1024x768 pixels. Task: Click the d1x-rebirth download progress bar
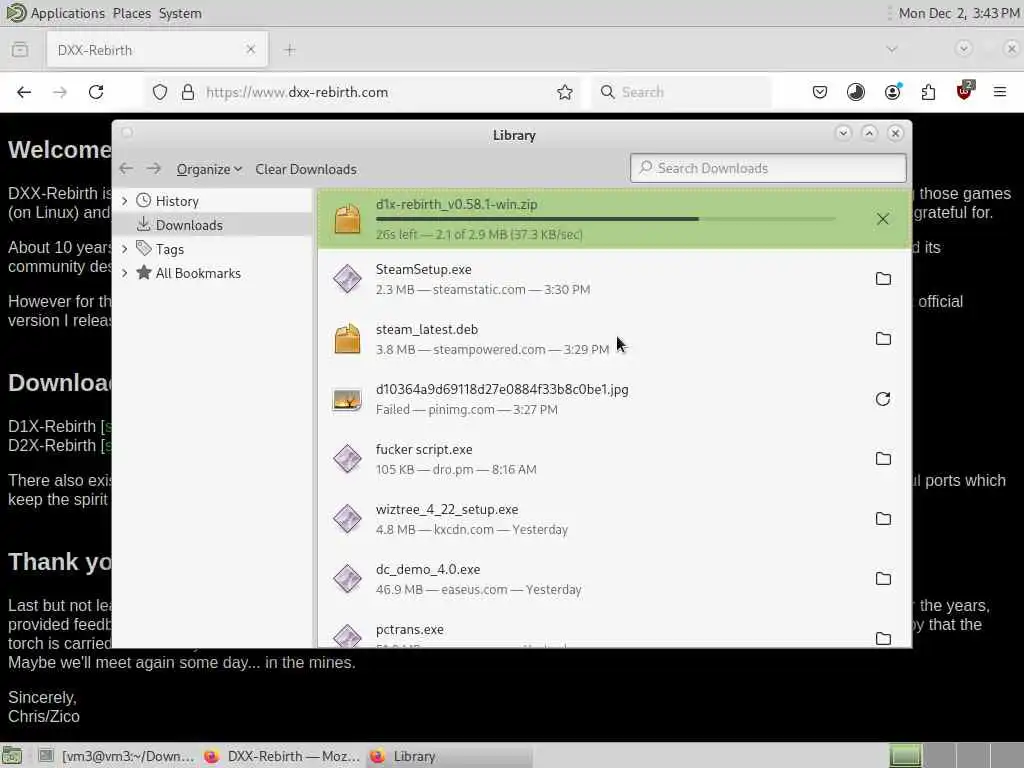pyautogui.click(x=605, y=219)
